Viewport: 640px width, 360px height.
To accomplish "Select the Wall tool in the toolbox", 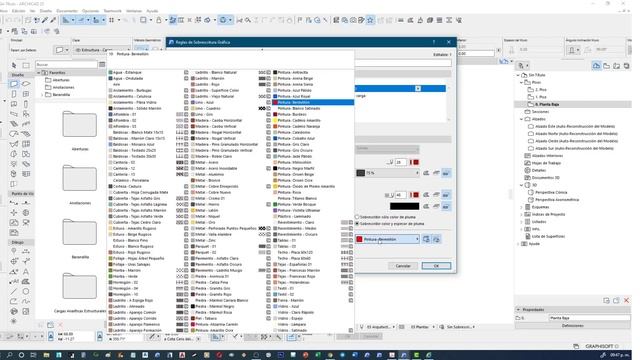I will coord(14,84).
